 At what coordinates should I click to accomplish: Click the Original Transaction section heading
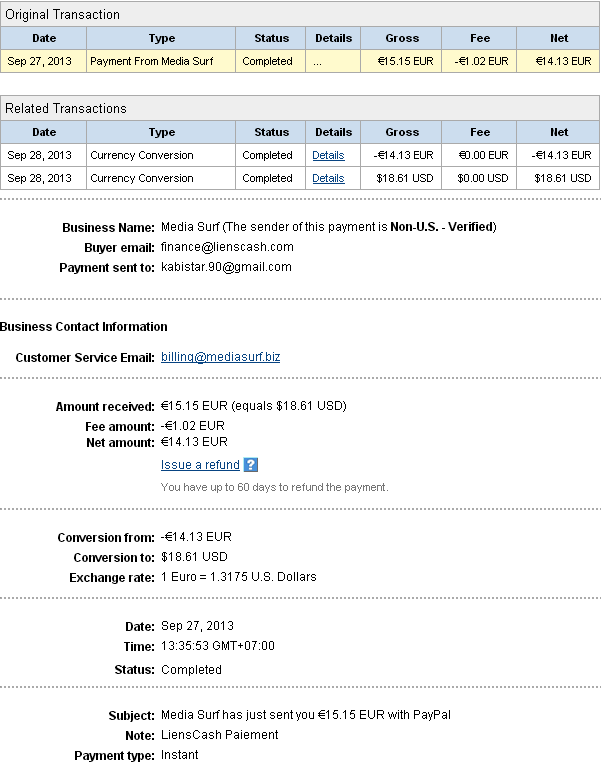click(62, 15)
